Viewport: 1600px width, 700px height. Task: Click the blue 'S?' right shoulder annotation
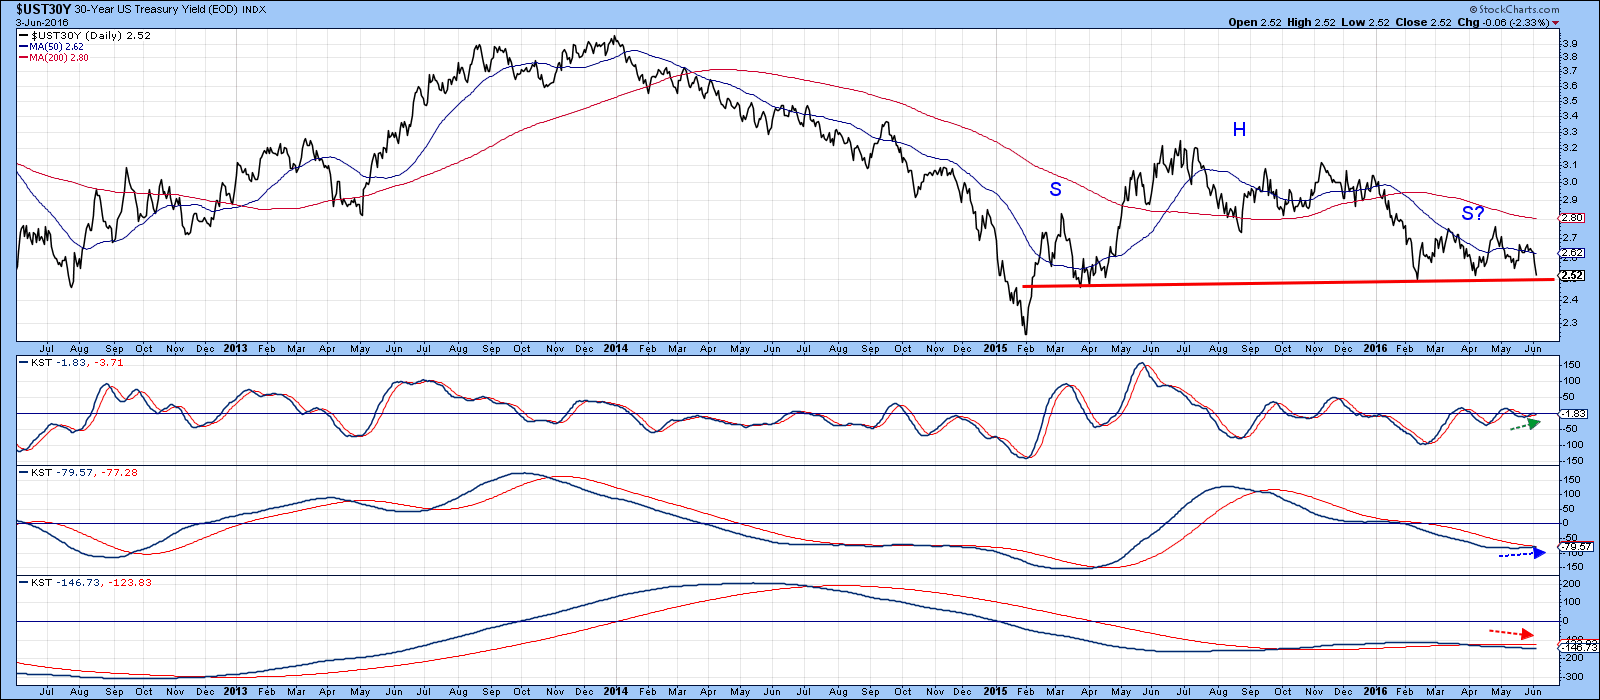click(x=1472, y=213)
